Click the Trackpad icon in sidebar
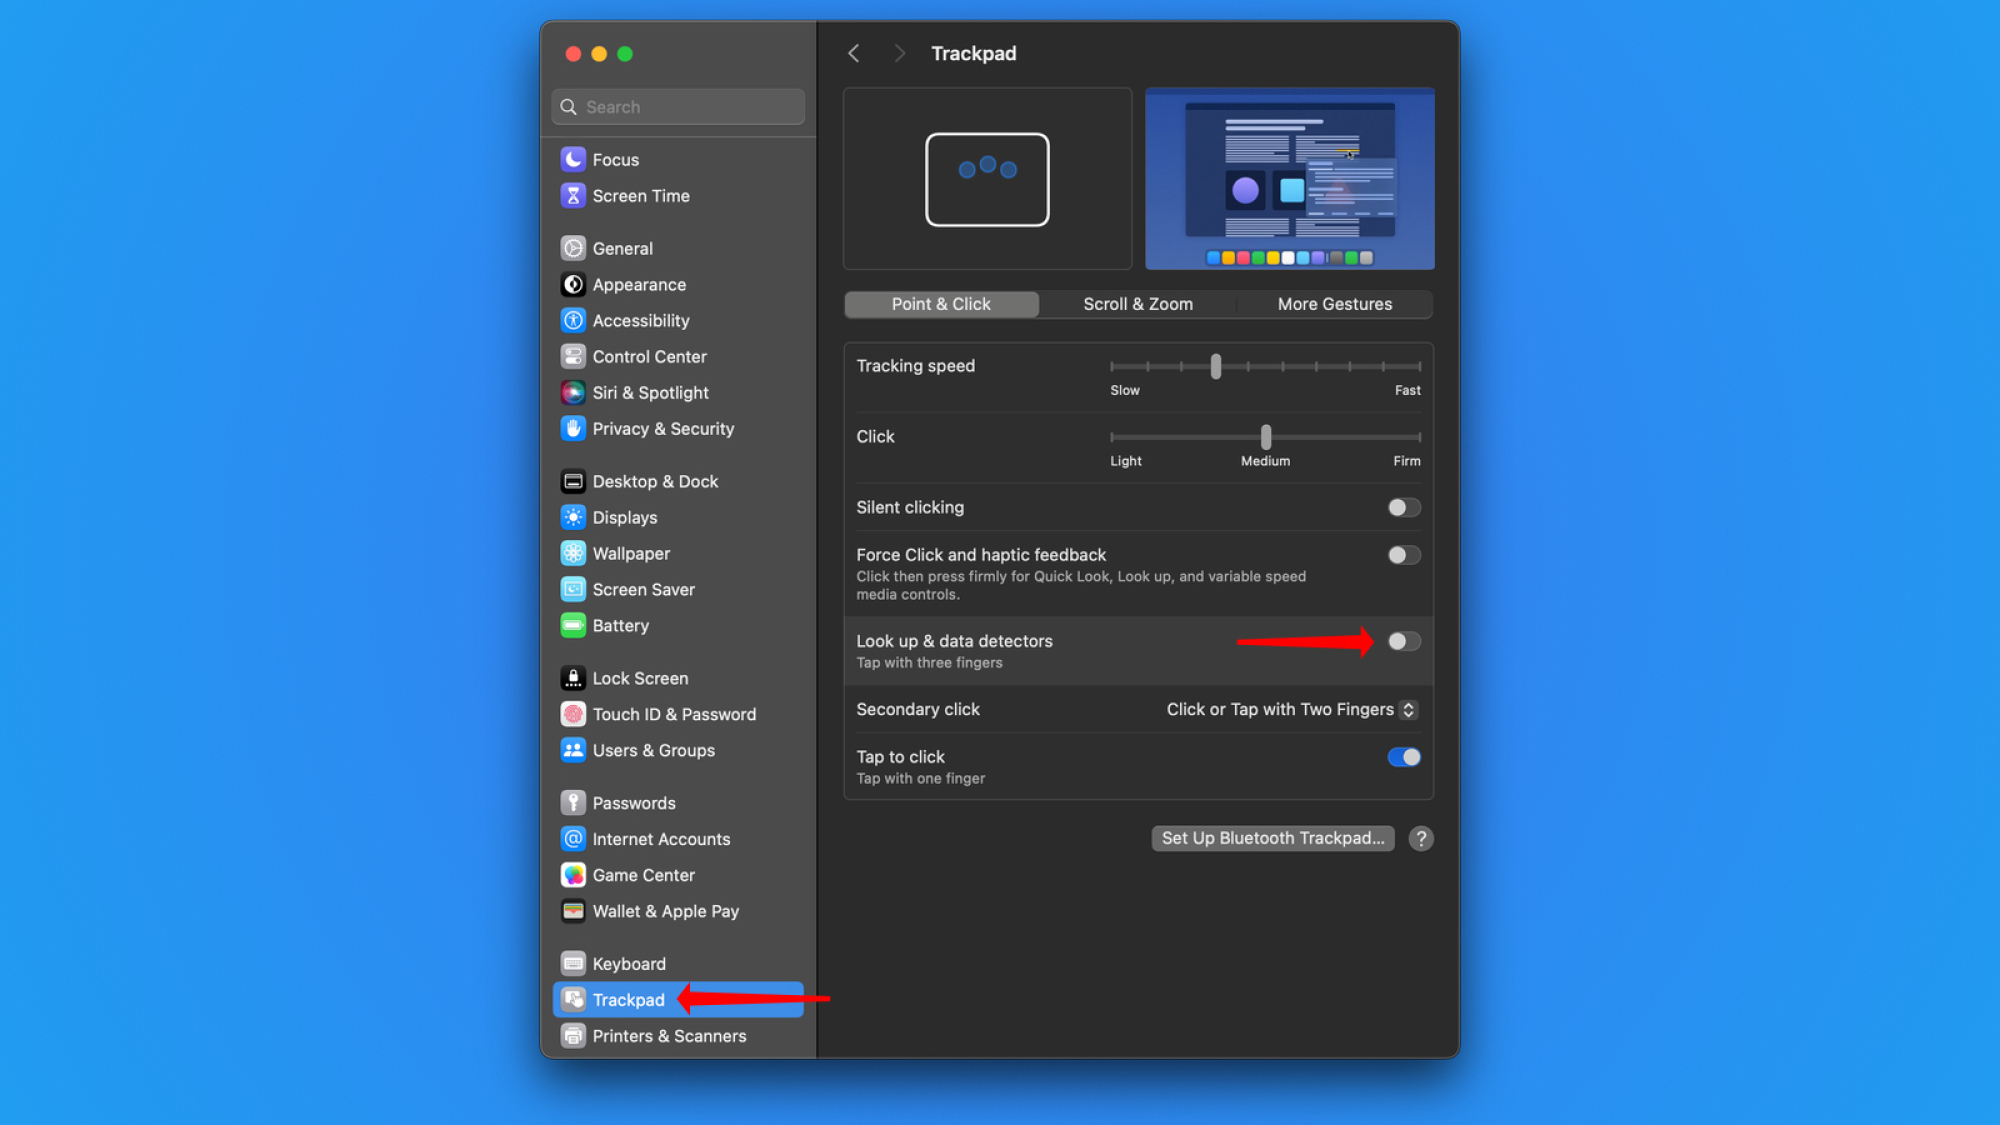The width and height of the screenshot is (2000, 1125). 573,999
